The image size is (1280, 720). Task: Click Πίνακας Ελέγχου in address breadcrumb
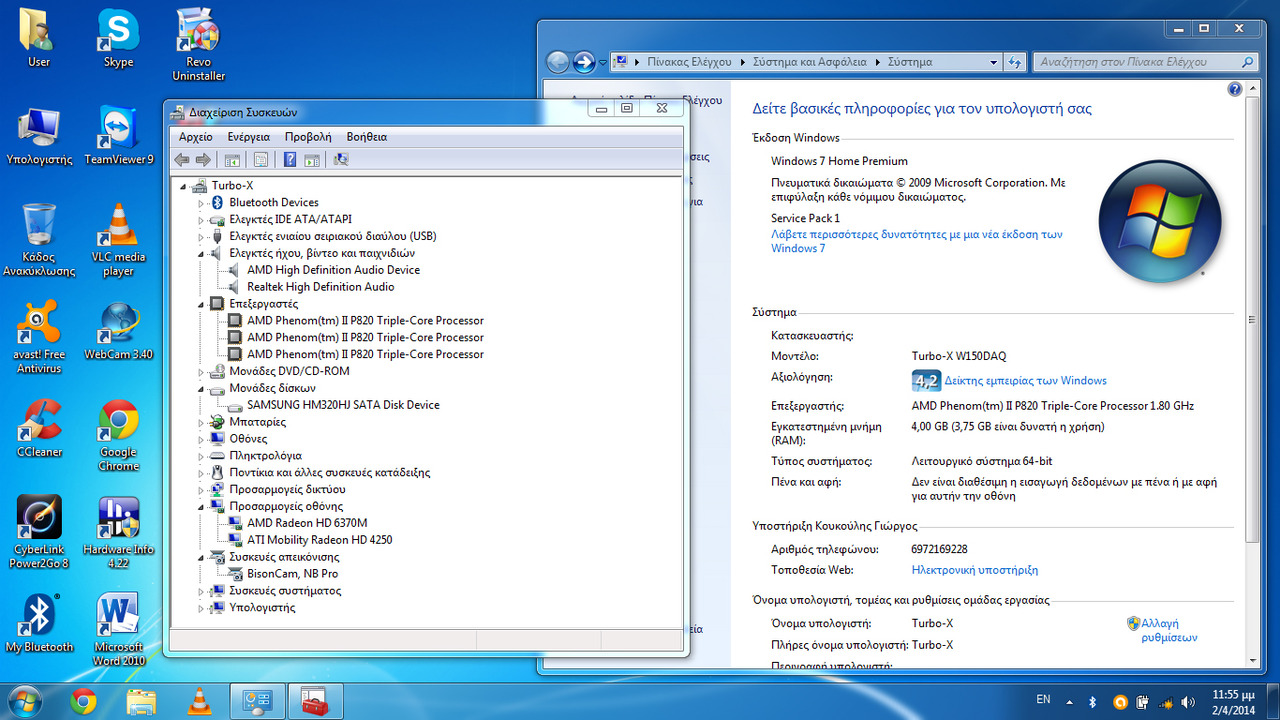coord(689,62)
